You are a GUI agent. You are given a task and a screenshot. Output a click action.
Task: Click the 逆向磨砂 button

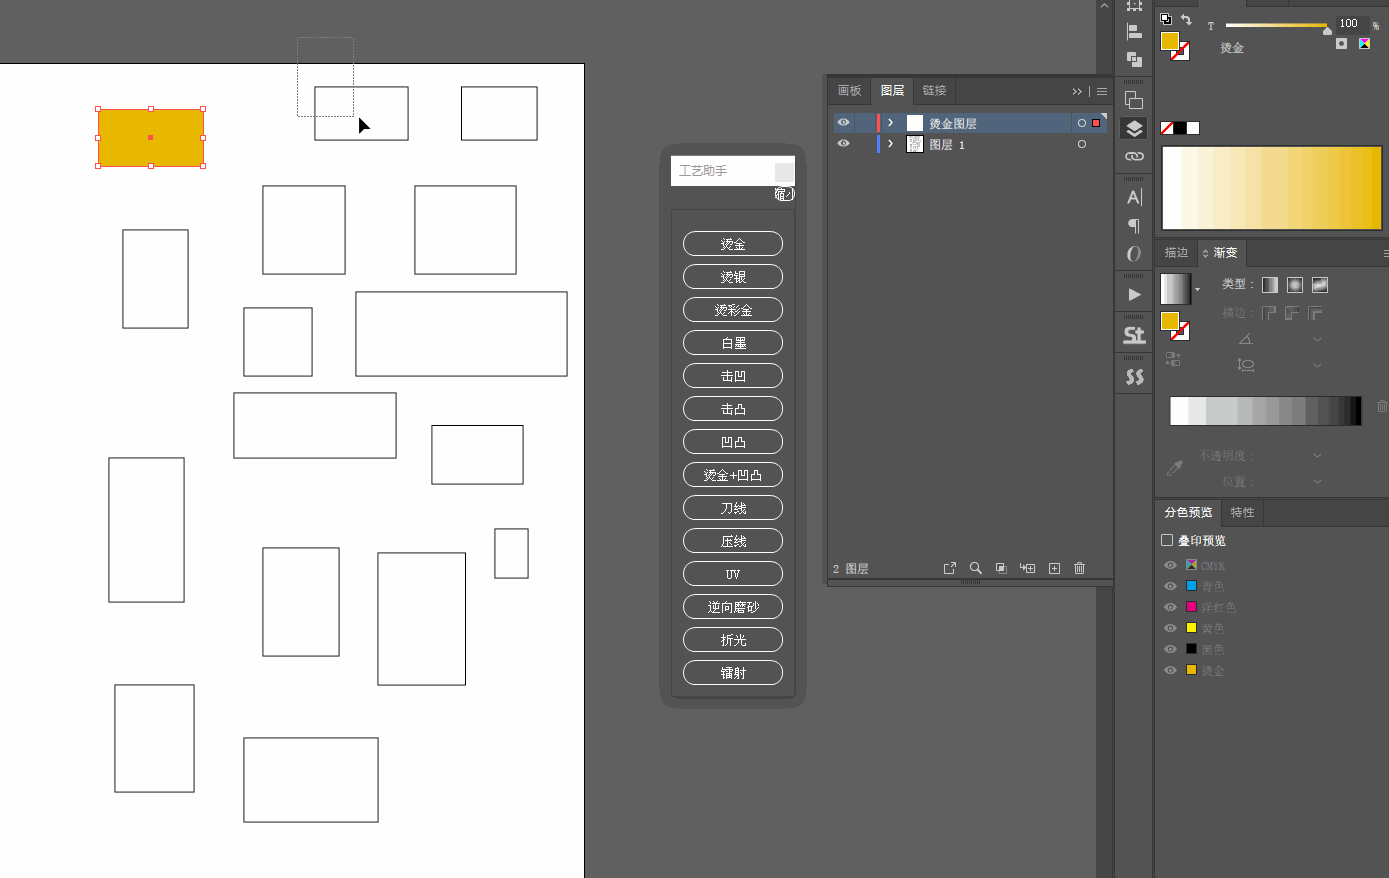733,607
